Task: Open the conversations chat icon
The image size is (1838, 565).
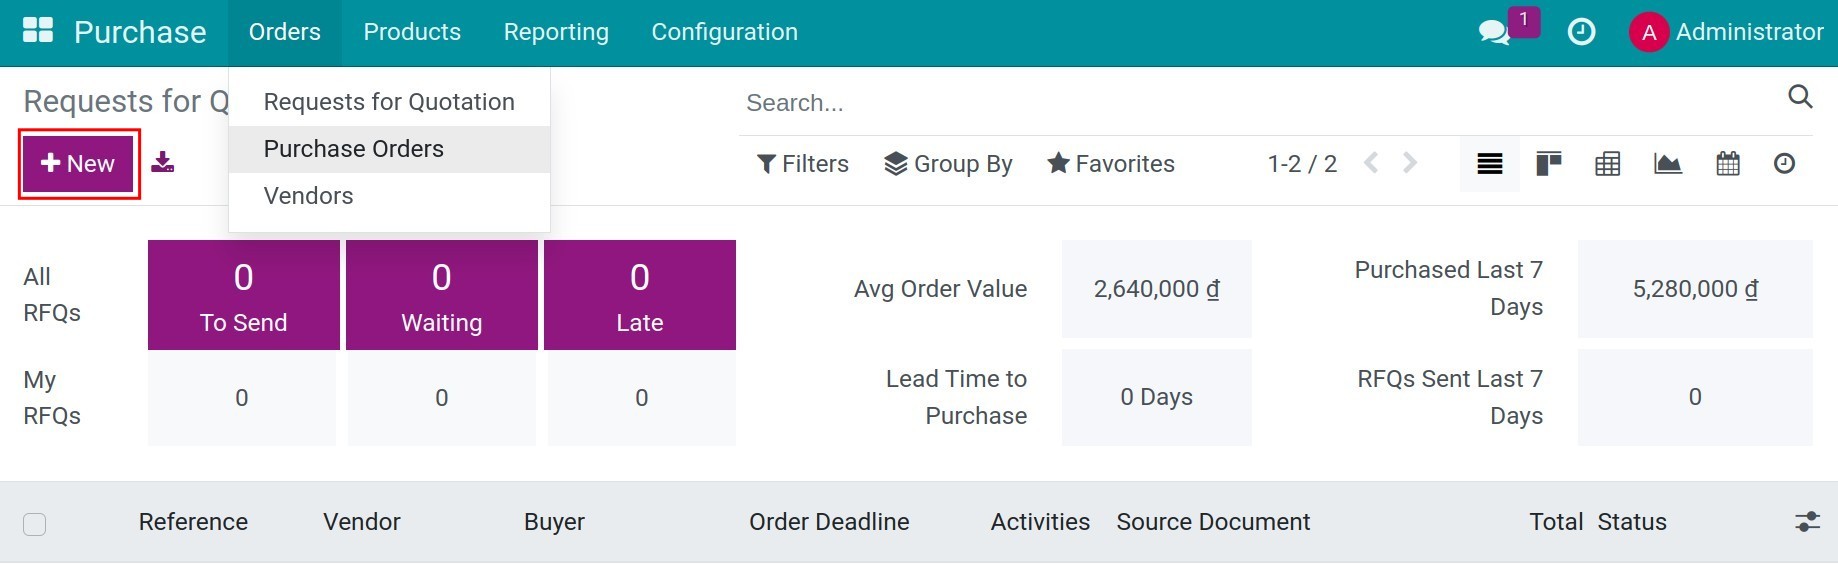Action: (x=1494, y=32)
